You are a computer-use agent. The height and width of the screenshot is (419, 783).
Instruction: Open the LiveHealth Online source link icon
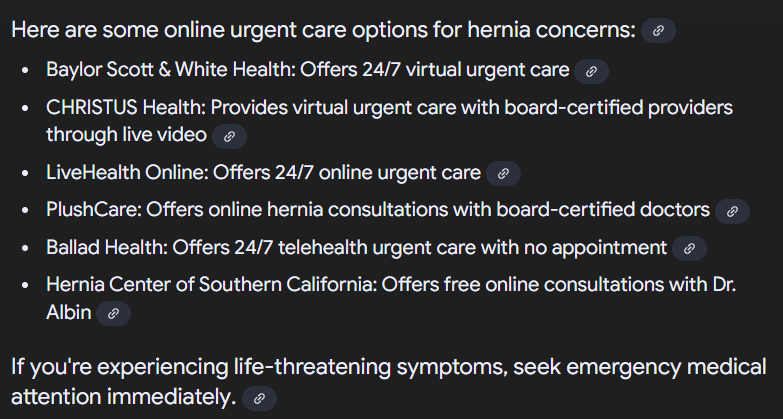[x=503, y=173]
